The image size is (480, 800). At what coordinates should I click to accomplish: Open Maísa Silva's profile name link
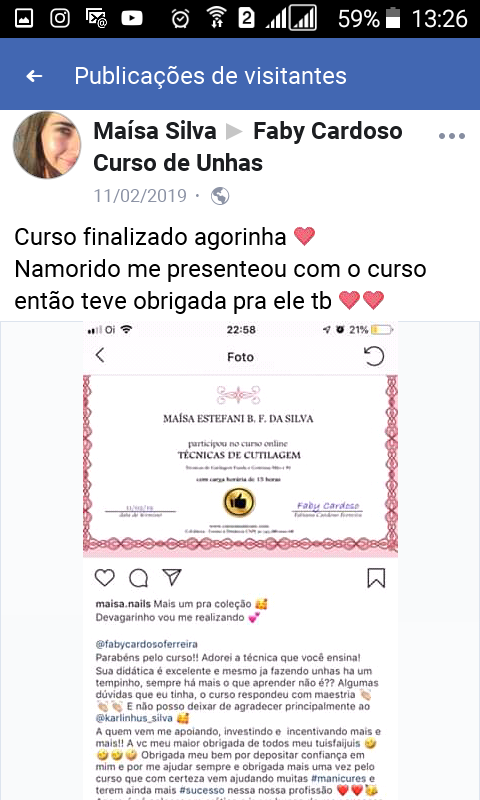pos(155,132)
